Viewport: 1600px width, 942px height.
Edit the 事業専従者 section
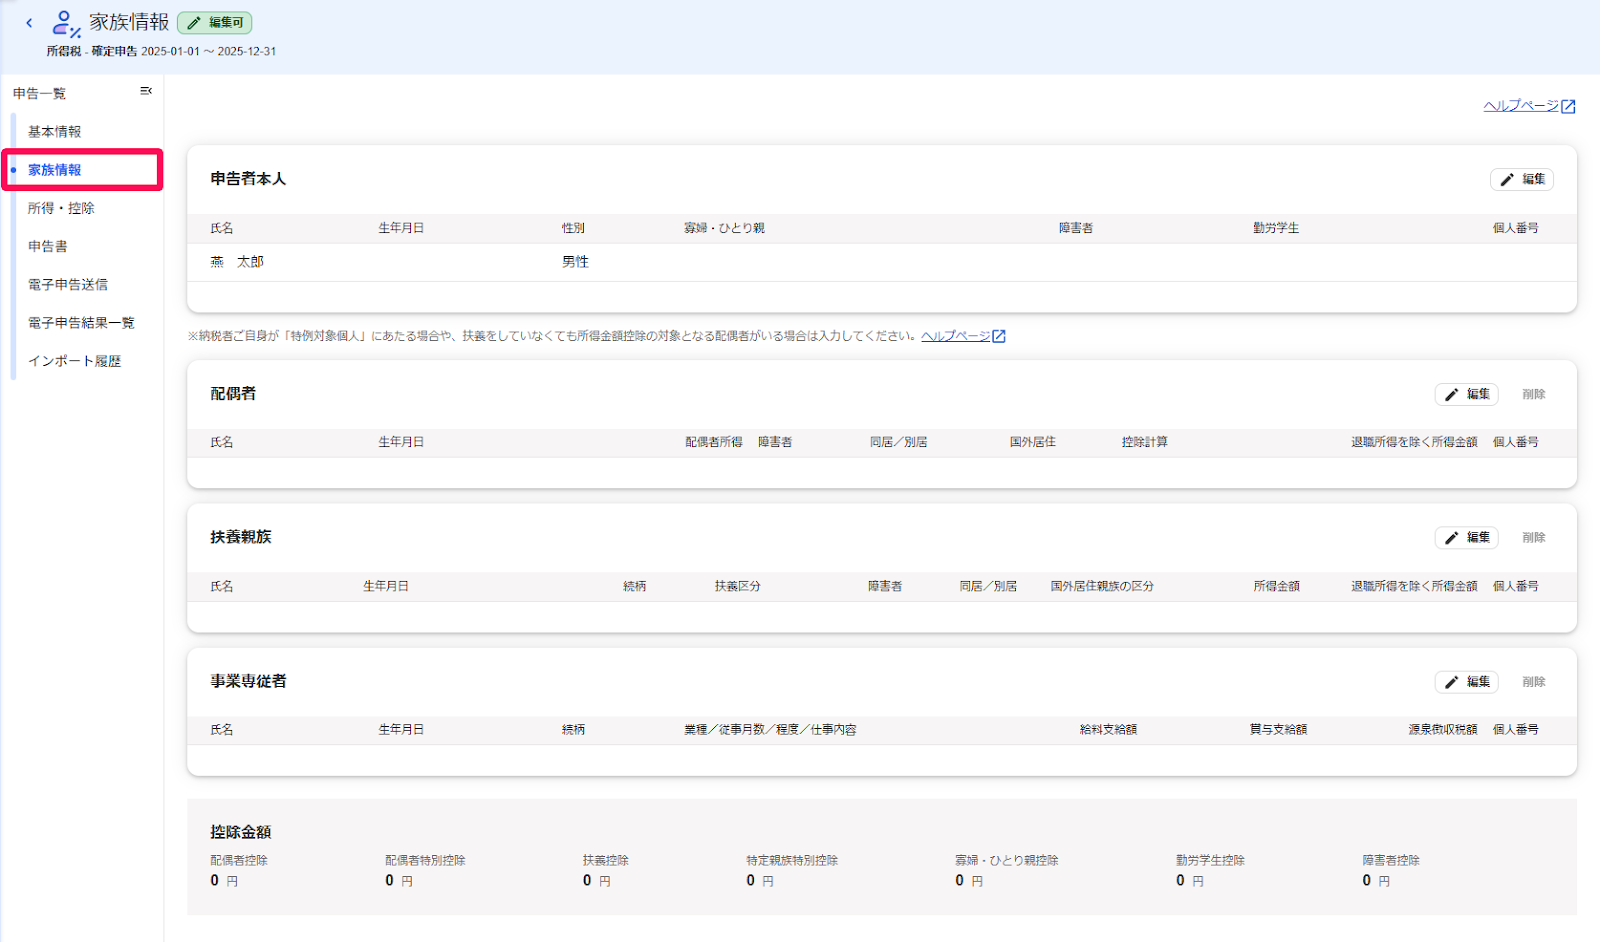(1467, 682)
